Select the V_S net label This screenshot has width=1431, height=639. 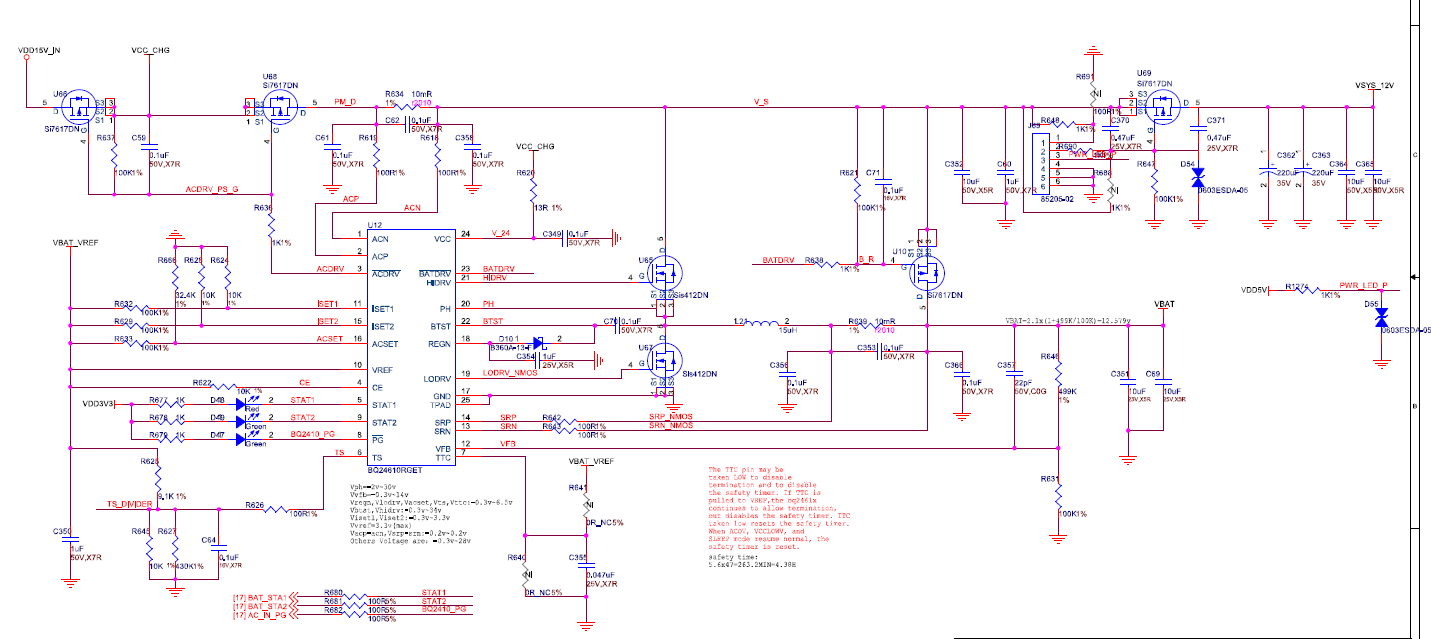coord(761,102)
